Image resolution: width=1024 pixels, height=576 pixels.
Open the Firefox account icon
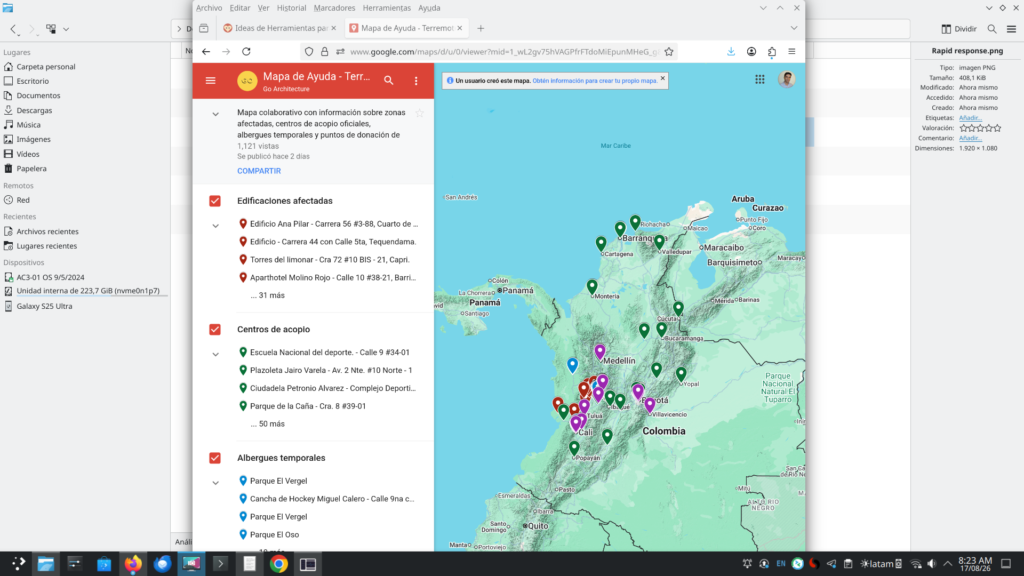point(752,52)
